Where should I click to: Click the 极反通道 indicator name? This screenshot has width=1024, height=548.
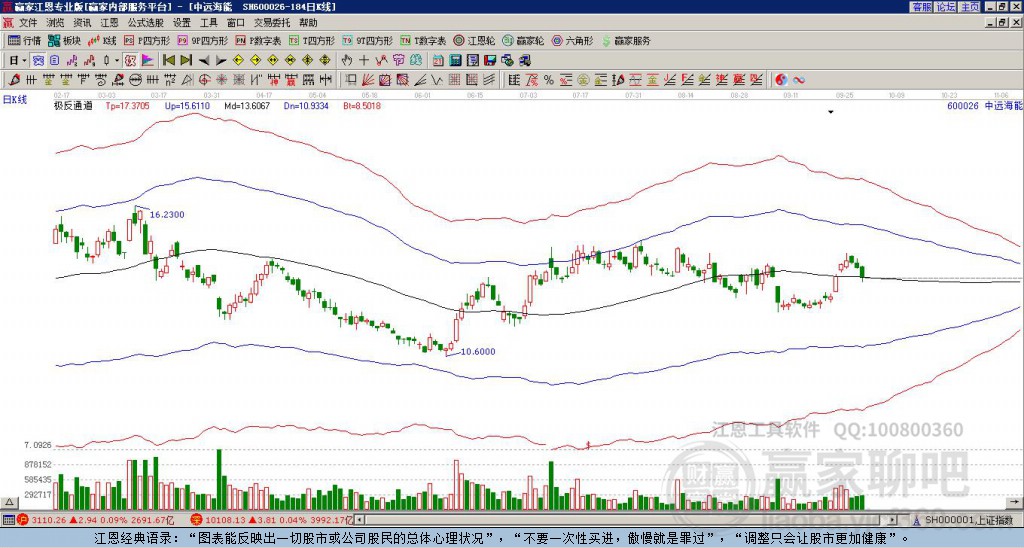(x=72, y=105)
